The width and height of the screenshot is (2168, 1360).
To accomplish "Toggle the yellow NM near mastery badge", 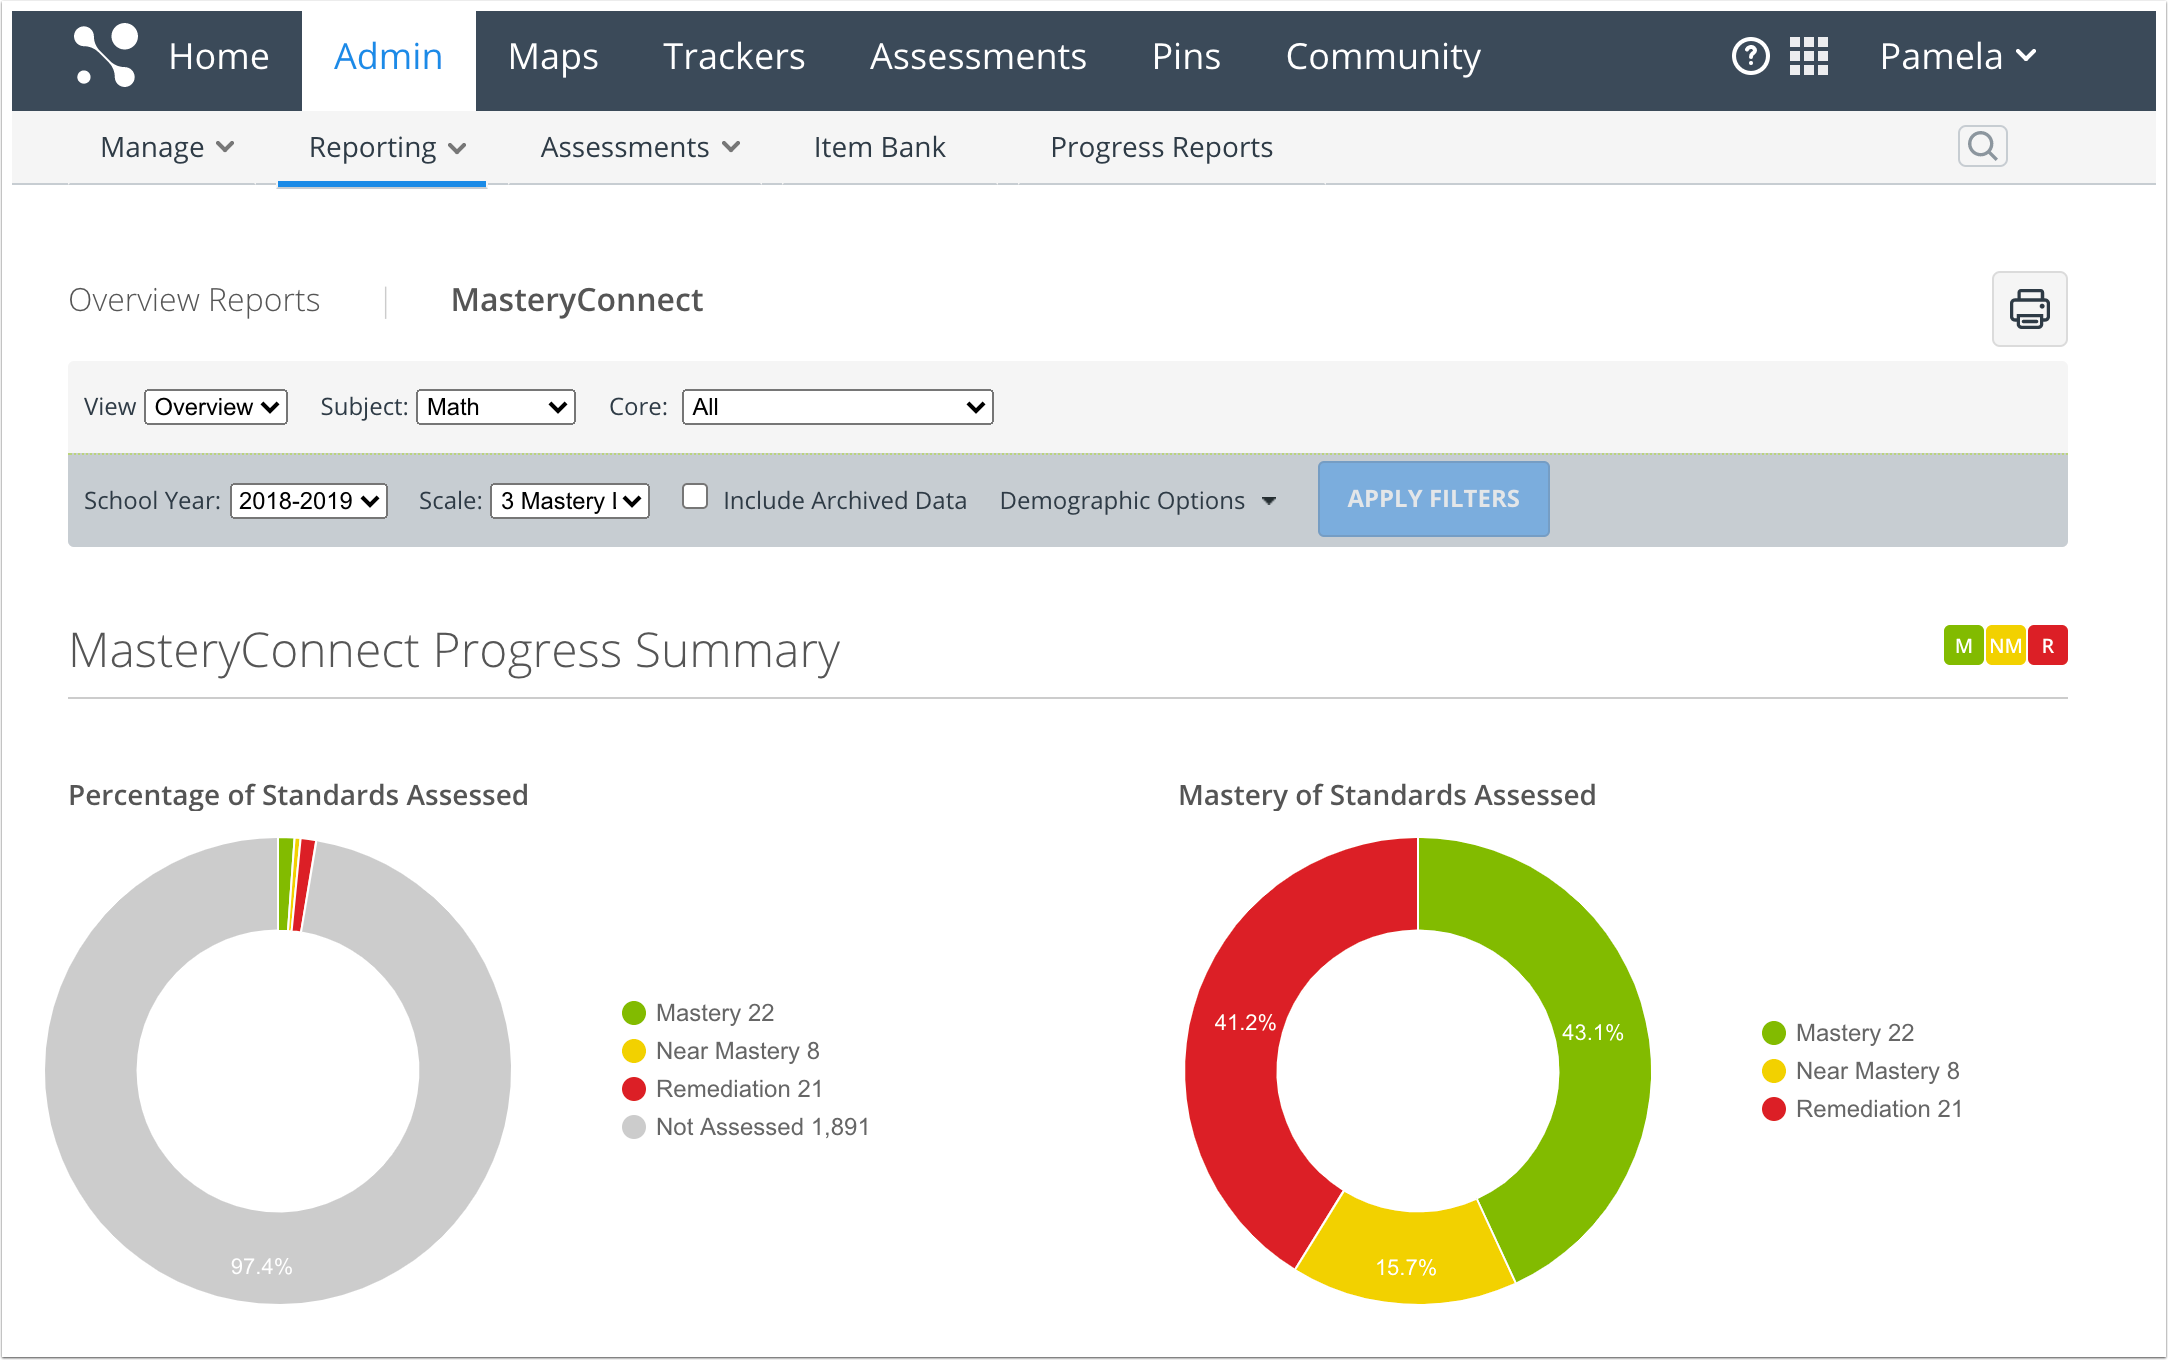I will [2005, 646].
